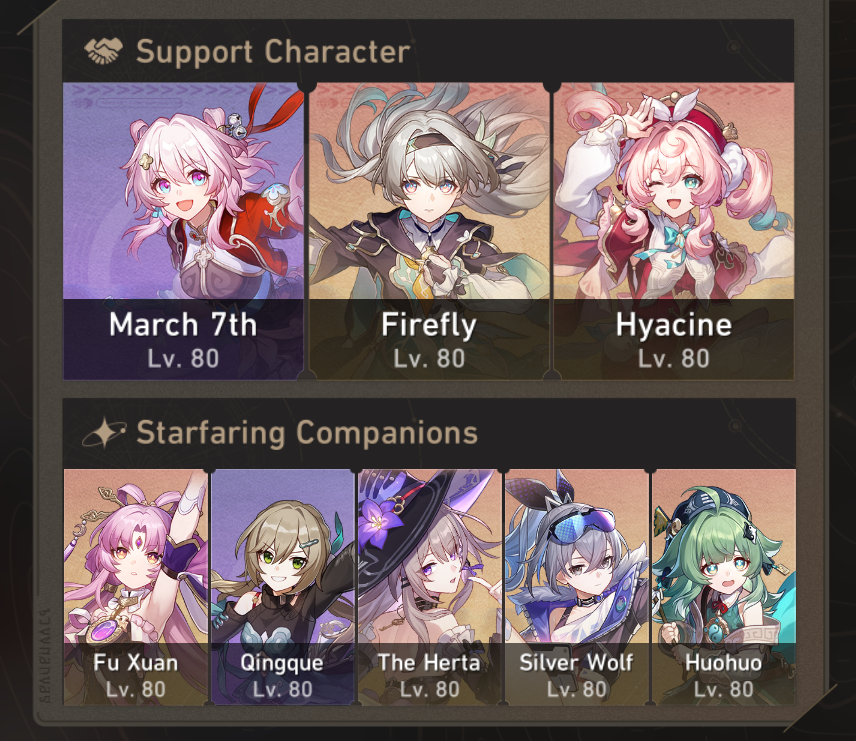The width and height of the screenshot is (856, 741).
Task: Click the Firefly name label
Action: 429,325
